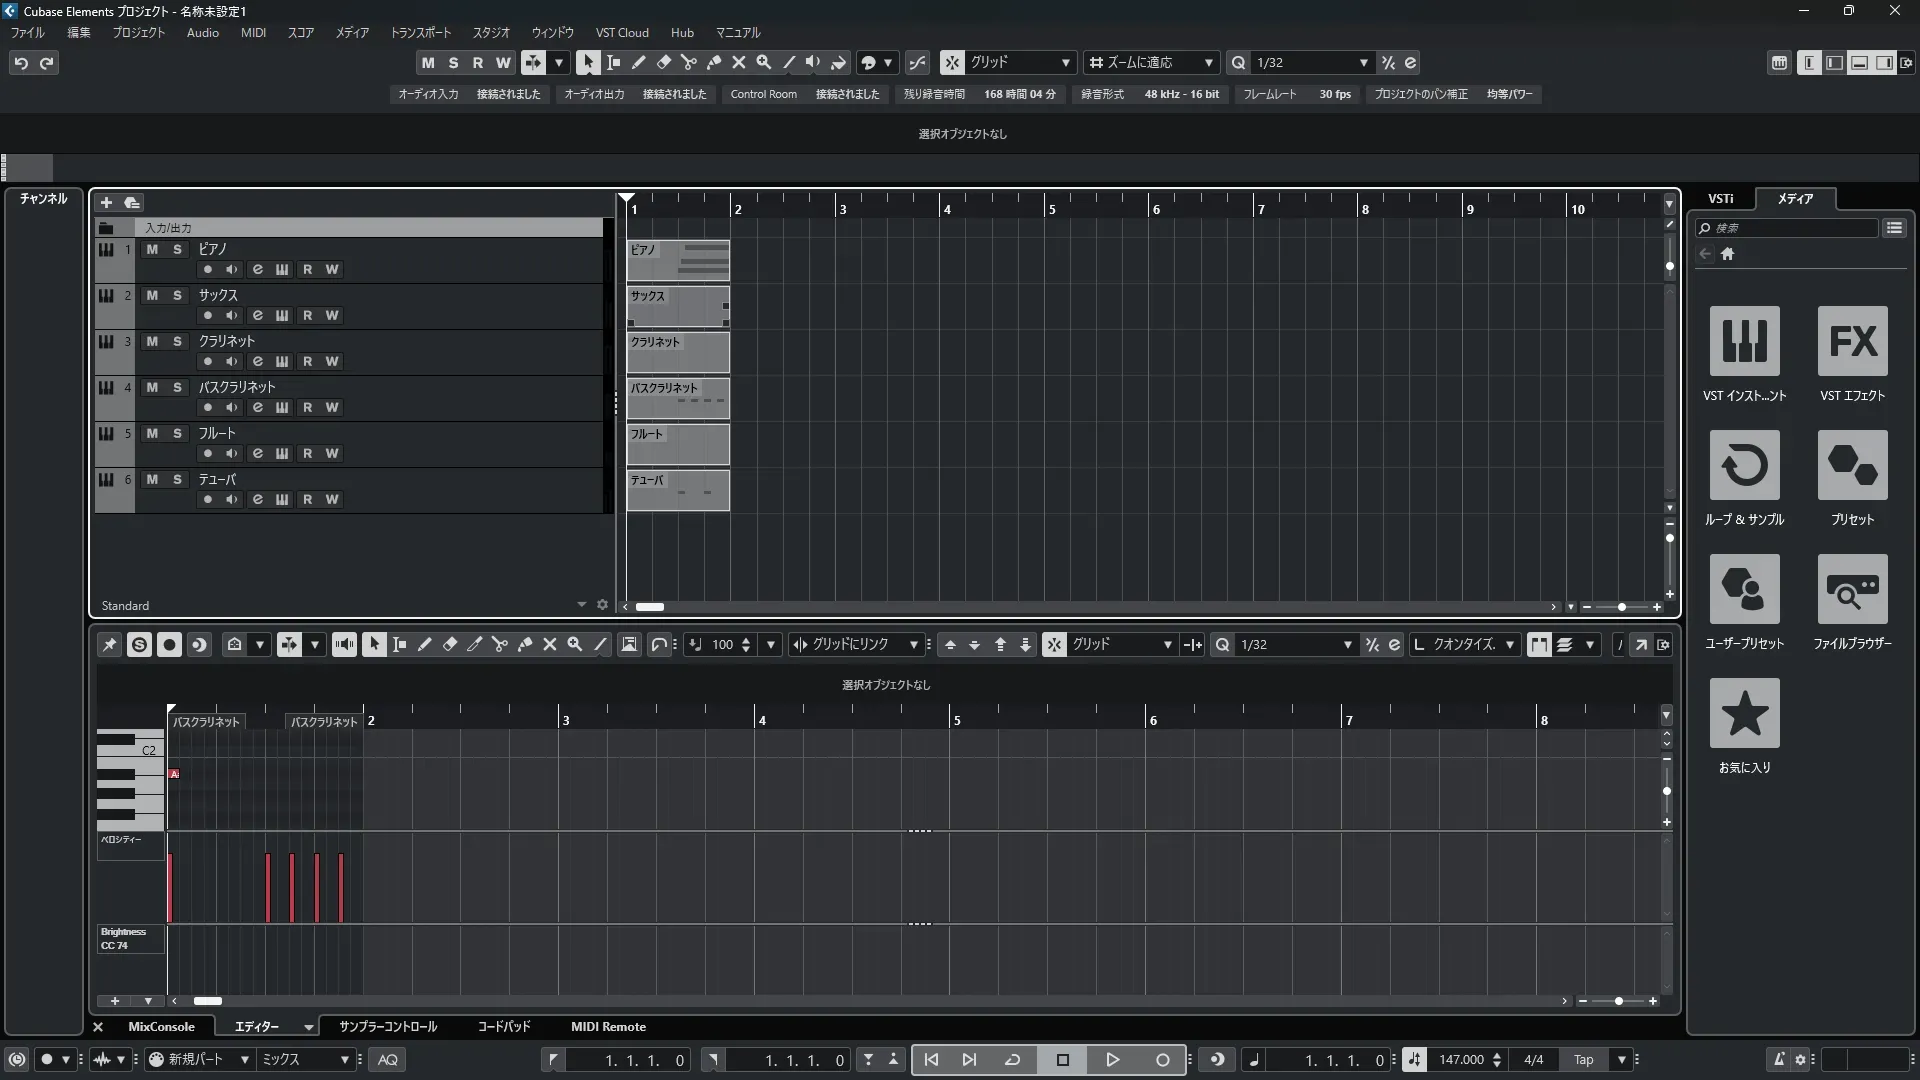1920x1080 pixels.
Task: Open VST Instruments in the media panel
Action: 1744,342
